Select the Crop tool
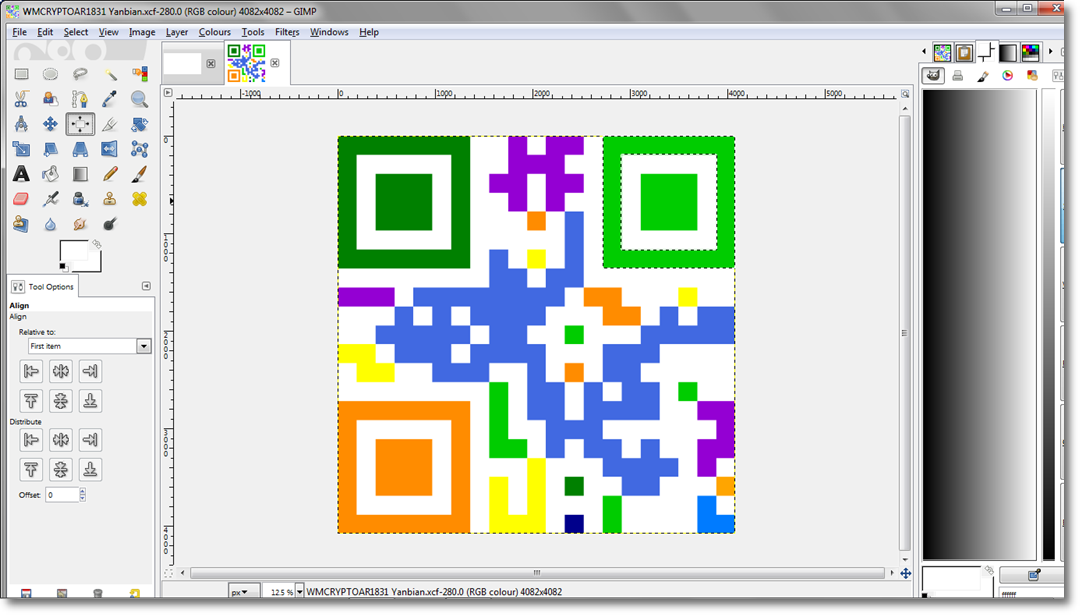Image resolution: width=1080 pixels, height=615 pixels. pos(110,124)
